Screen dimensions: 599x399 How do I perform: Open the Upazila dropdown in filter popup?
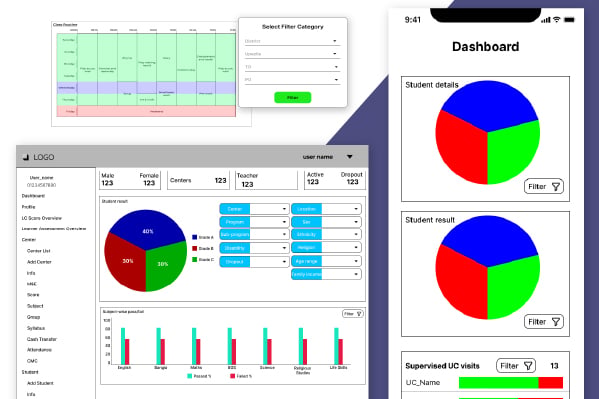point(292,54)
